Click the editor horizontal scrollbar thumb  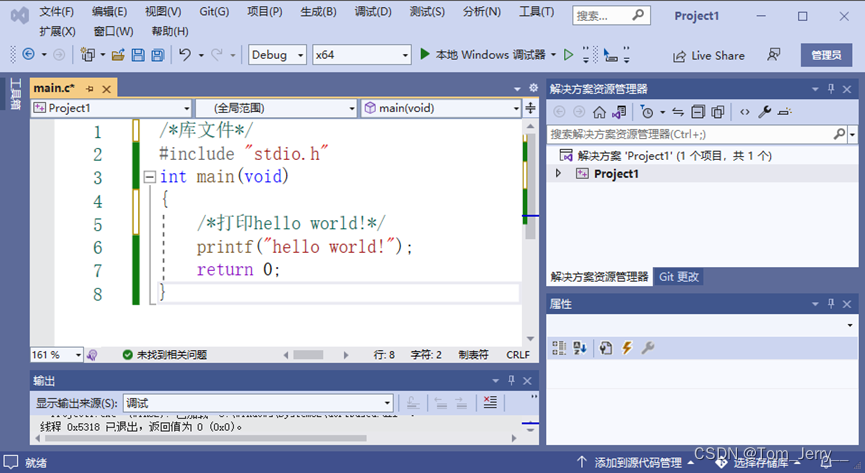coord(308,355)
